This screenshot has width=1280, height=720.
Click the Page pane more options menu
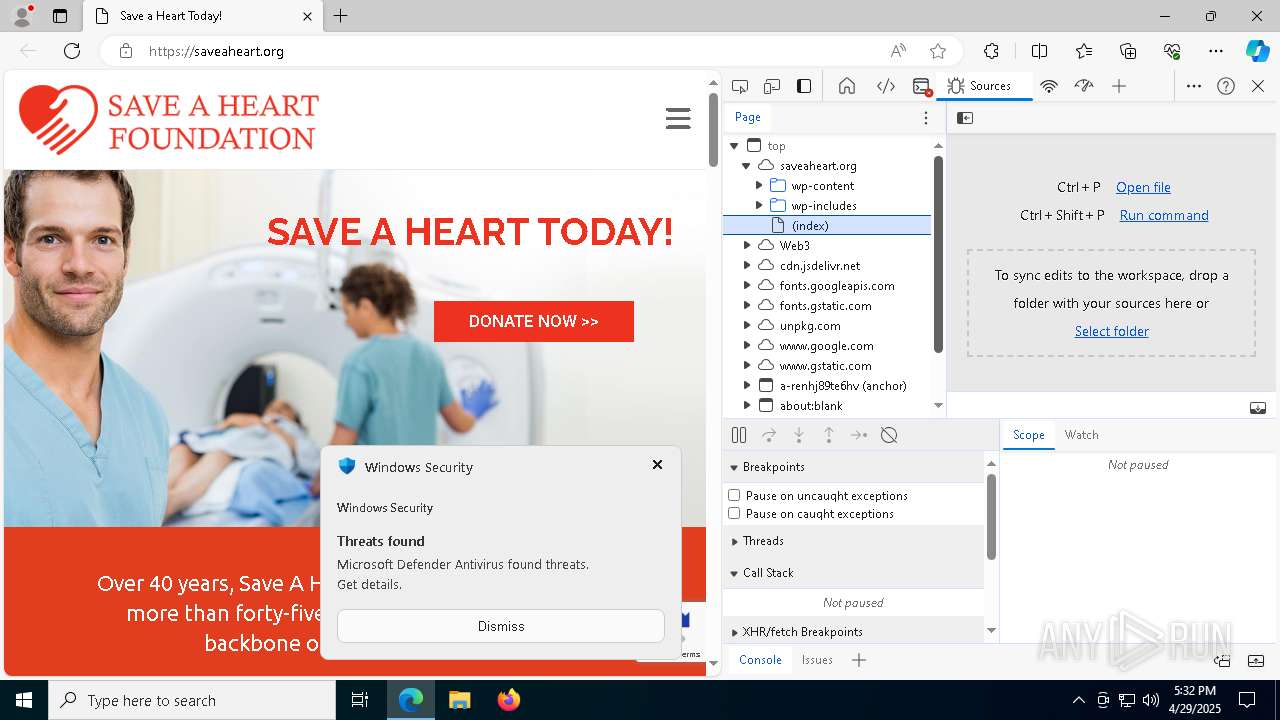pyautogui.click(x=926, y=118)
